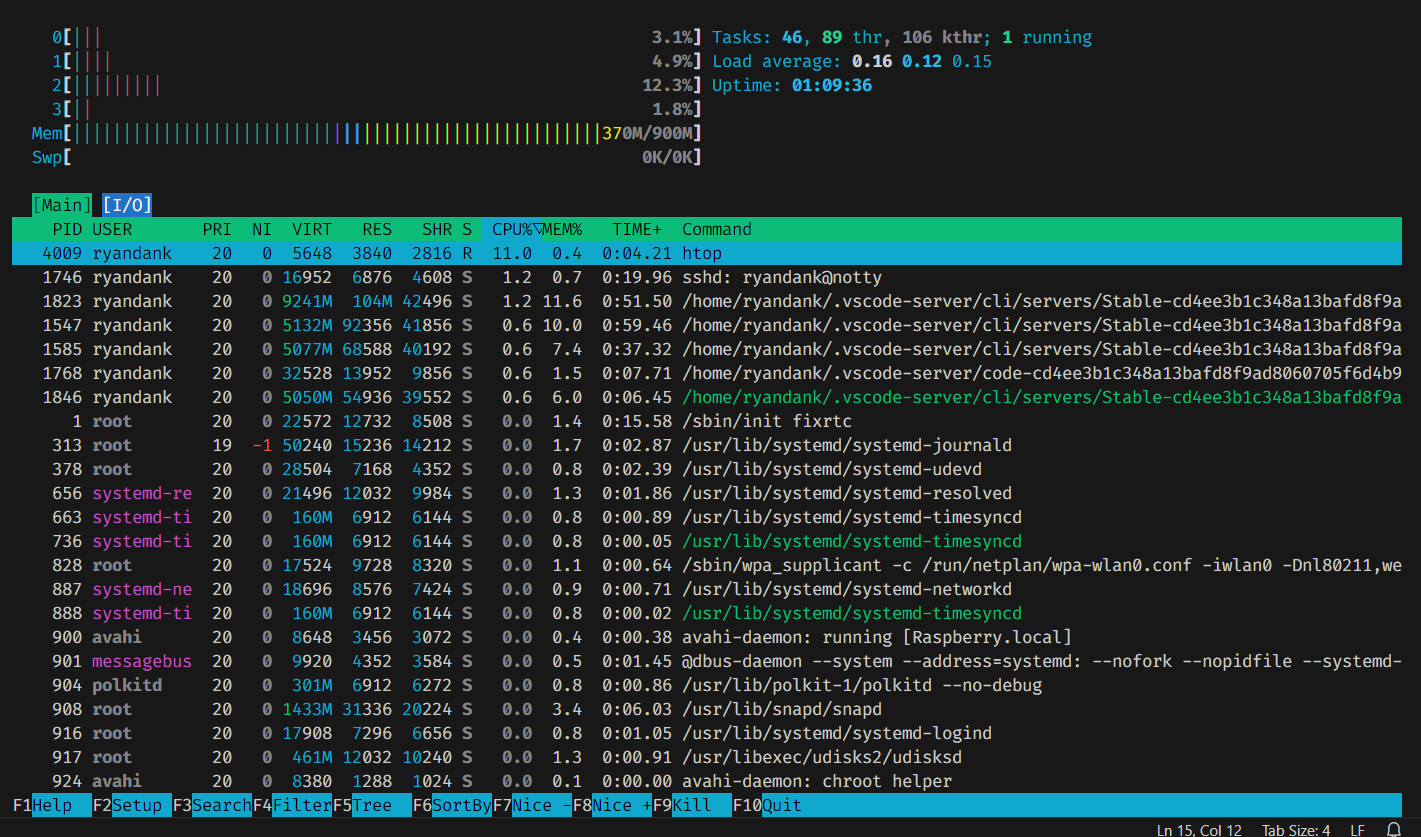Select systemd-timesyncd row with PID 663

pyautogui.click(x=707, y=517)
